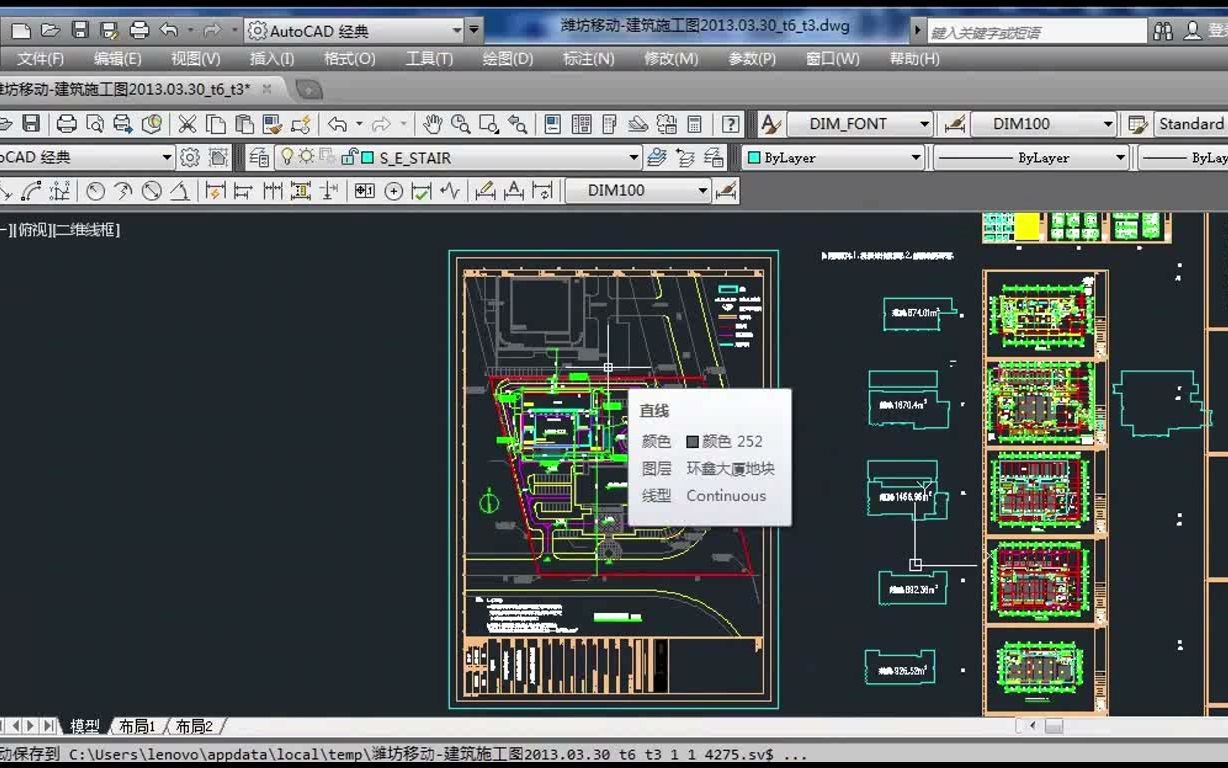This screenshot has width=1228, height=768.
Task: Toggle the layer on/off lightbulb icon
Action: 287,157
